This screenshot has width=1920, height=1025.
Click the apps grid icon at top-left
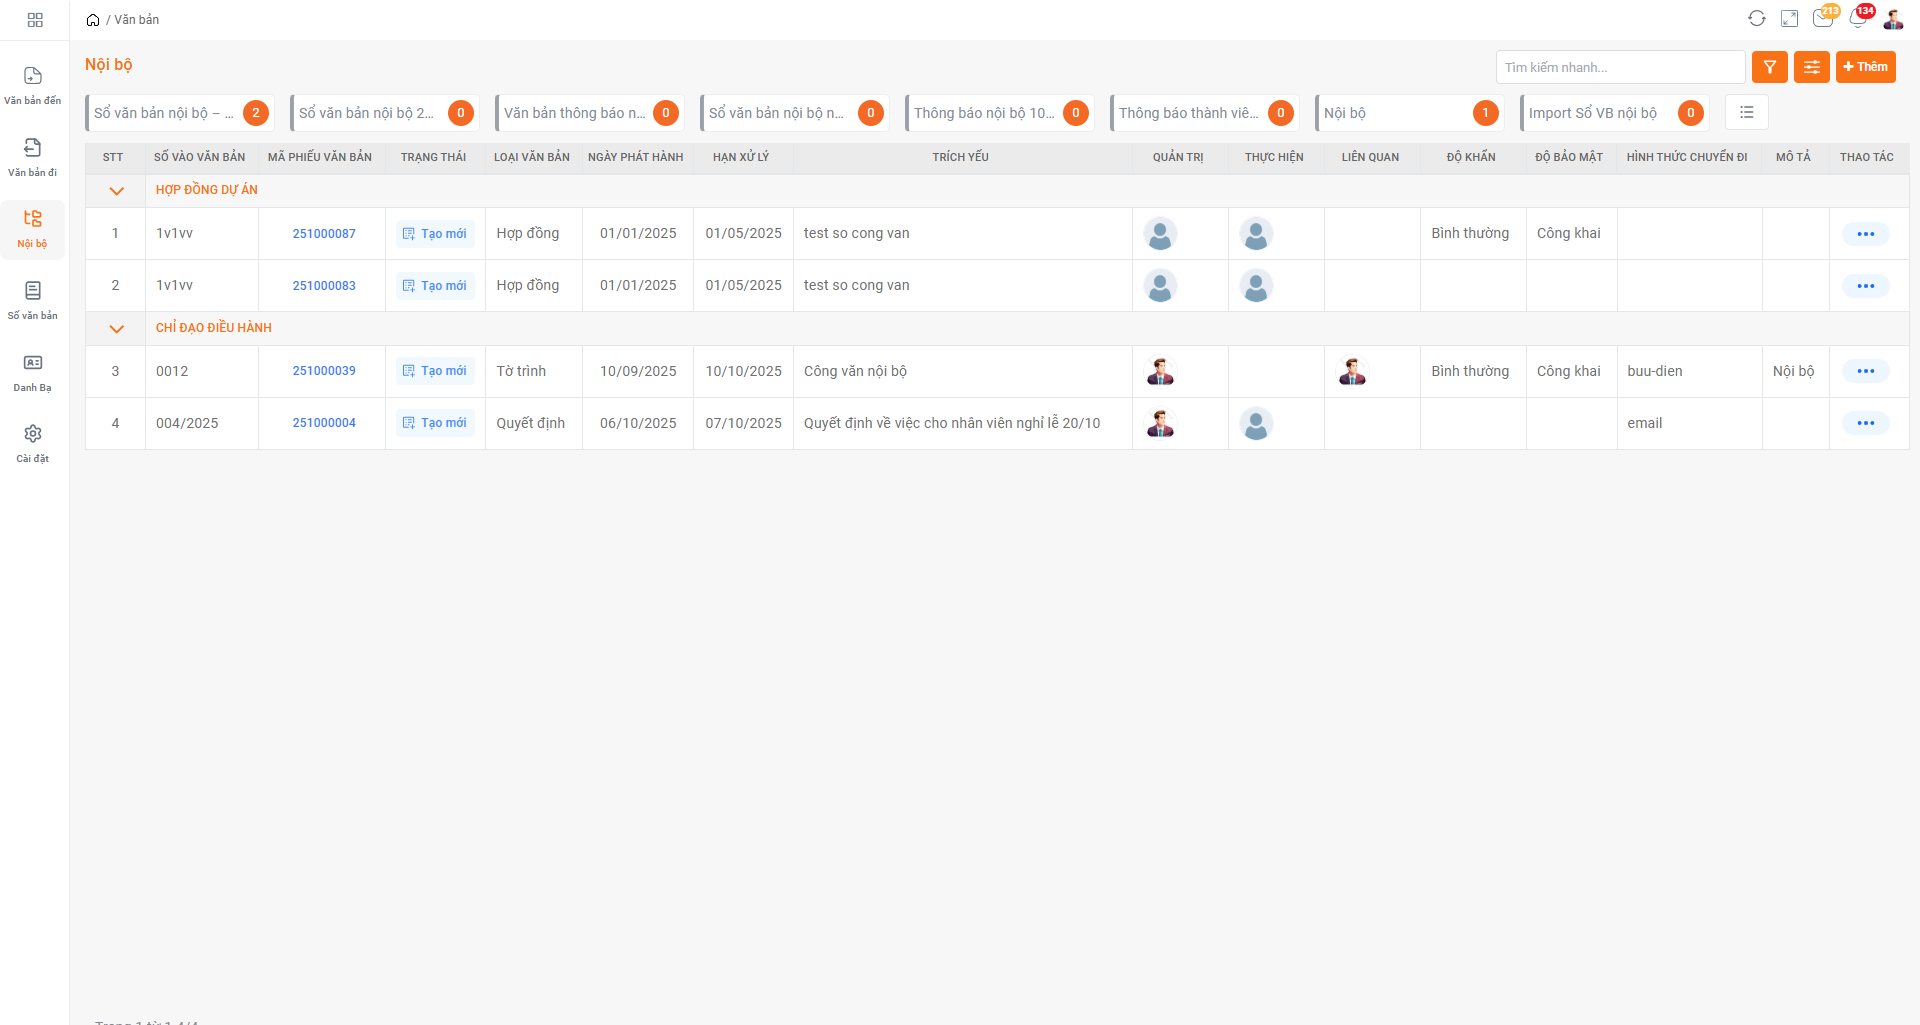[35, 20]
